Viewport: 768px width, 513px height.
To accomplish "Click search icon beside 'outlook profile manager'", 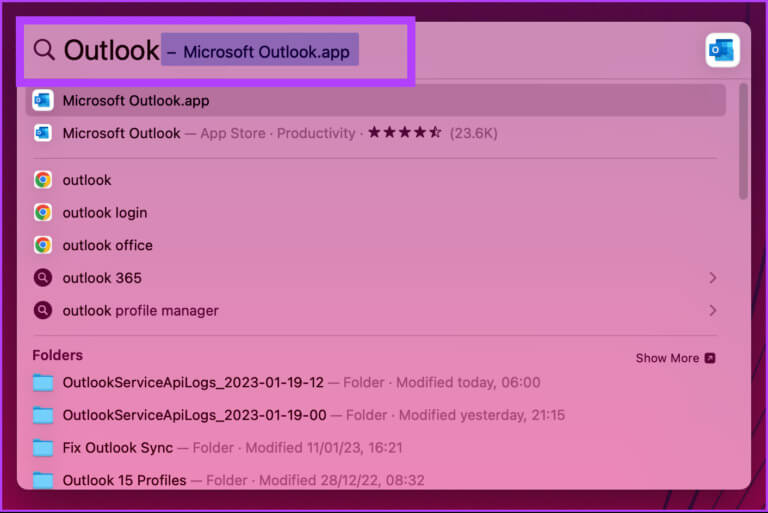I will pyautogui.click(x=43, y=310).
